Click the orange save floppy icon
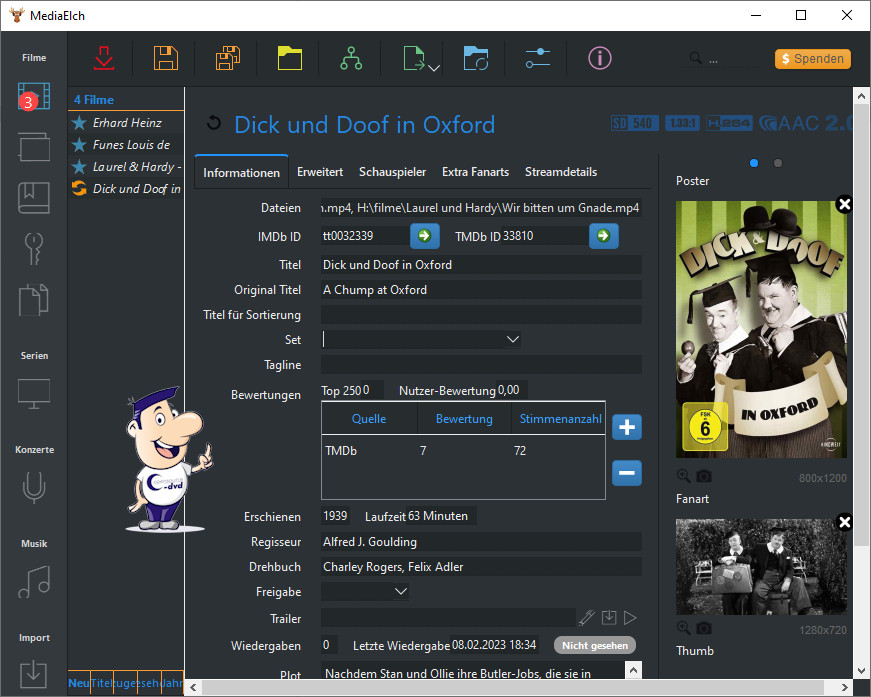Screen dimensions: 871x697 [166, 58]
